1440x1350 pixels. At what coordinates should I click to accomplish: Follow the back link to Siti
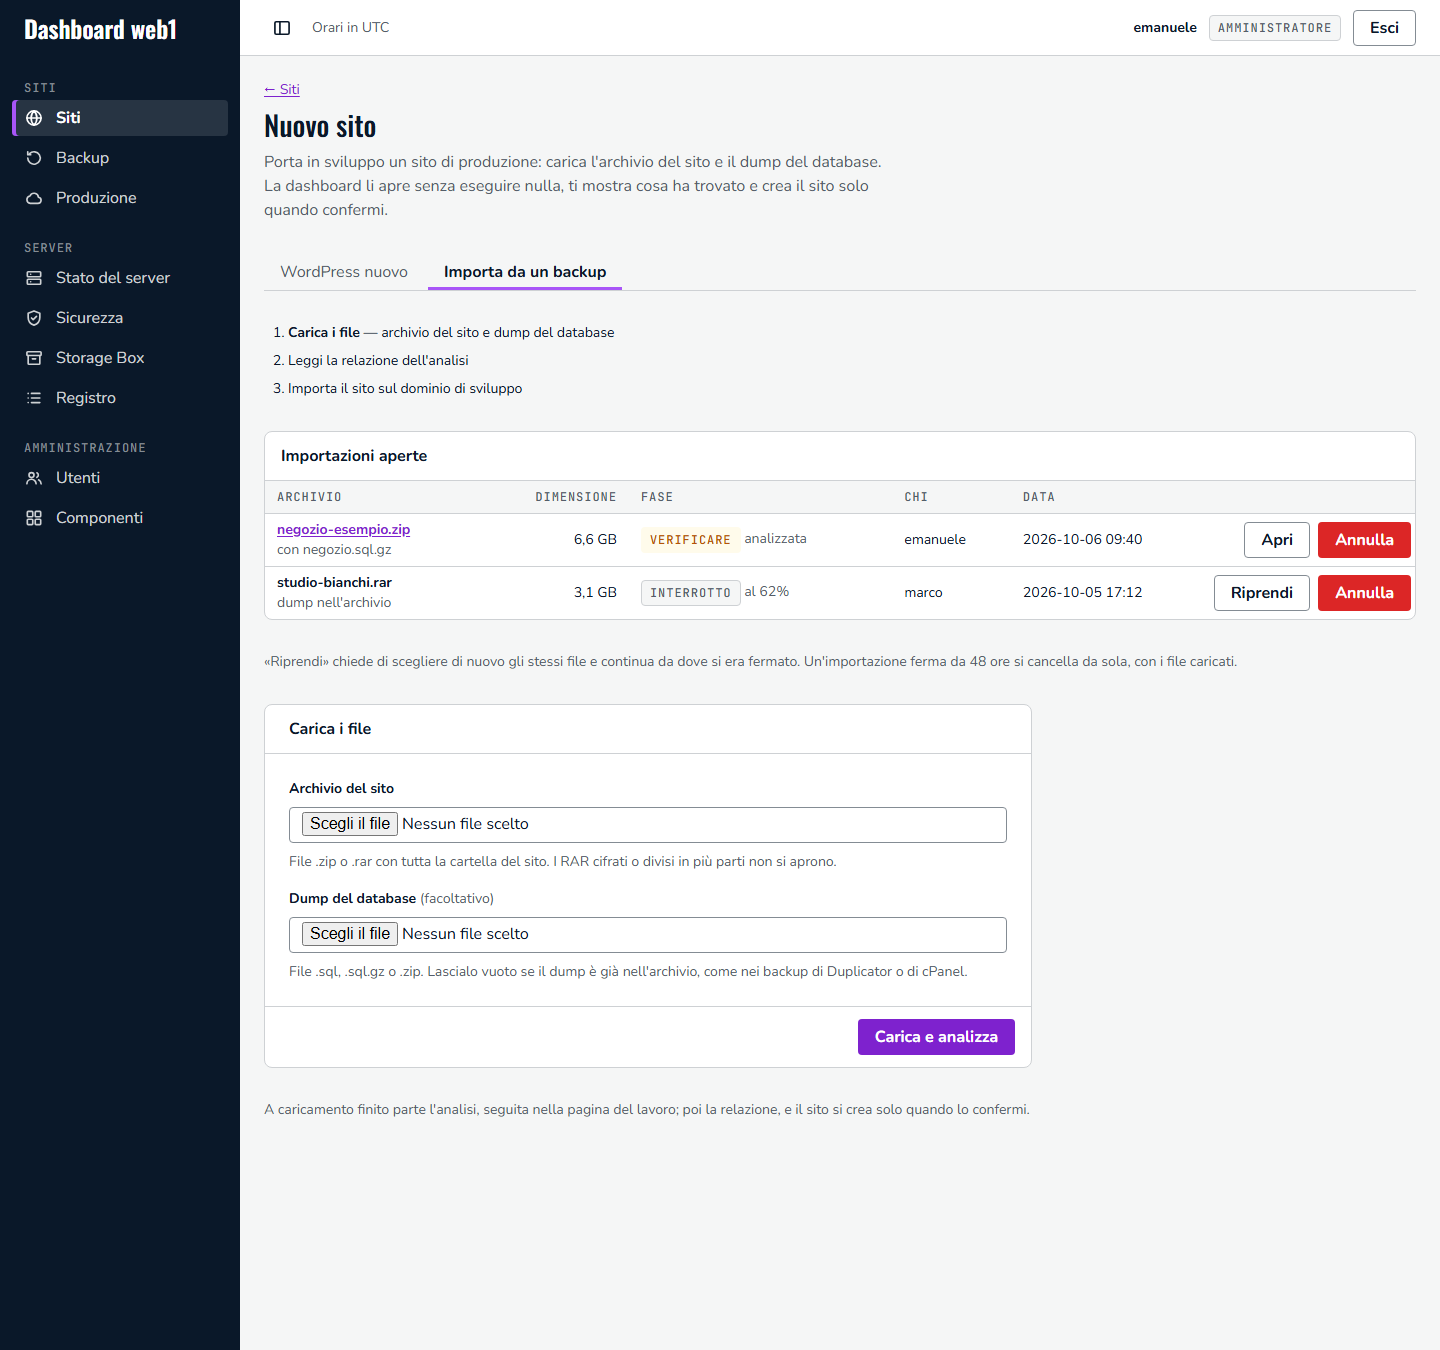coord(282,89)
